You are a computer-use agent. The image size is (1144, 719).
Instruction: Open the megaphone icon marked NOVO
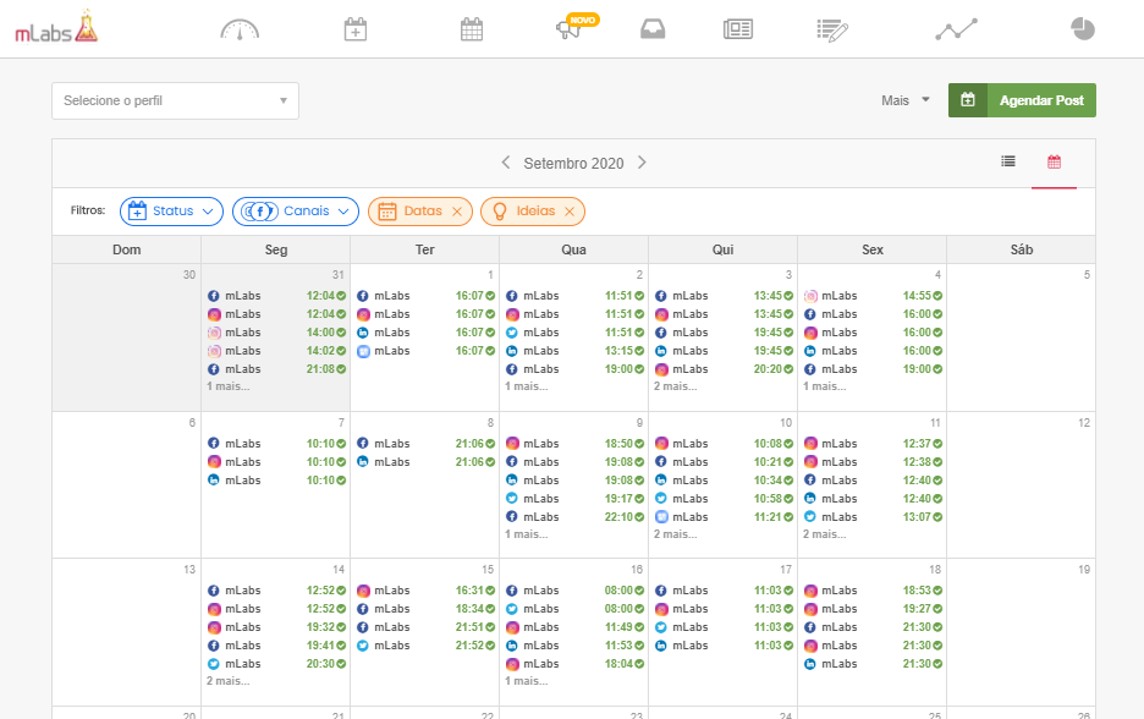[x=568, y=29]
